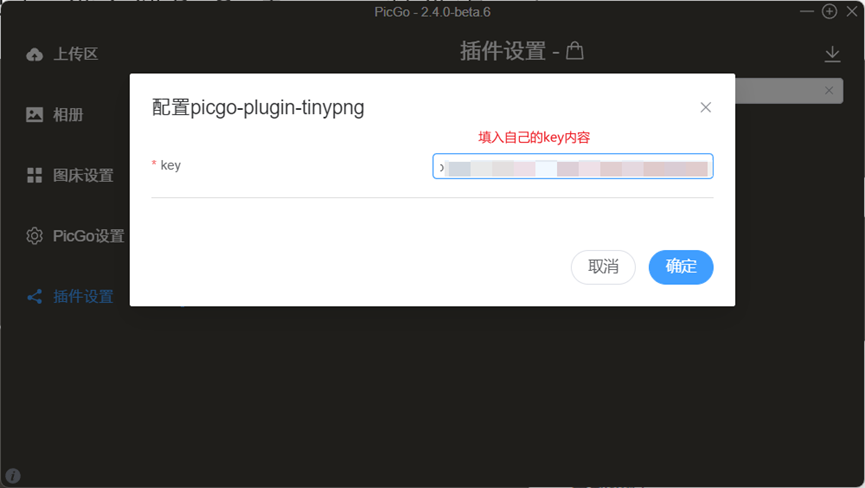Select the 插件设置 plugin settings item
The height and width of the screenshot is (488, 865).
tap(83, 297)
